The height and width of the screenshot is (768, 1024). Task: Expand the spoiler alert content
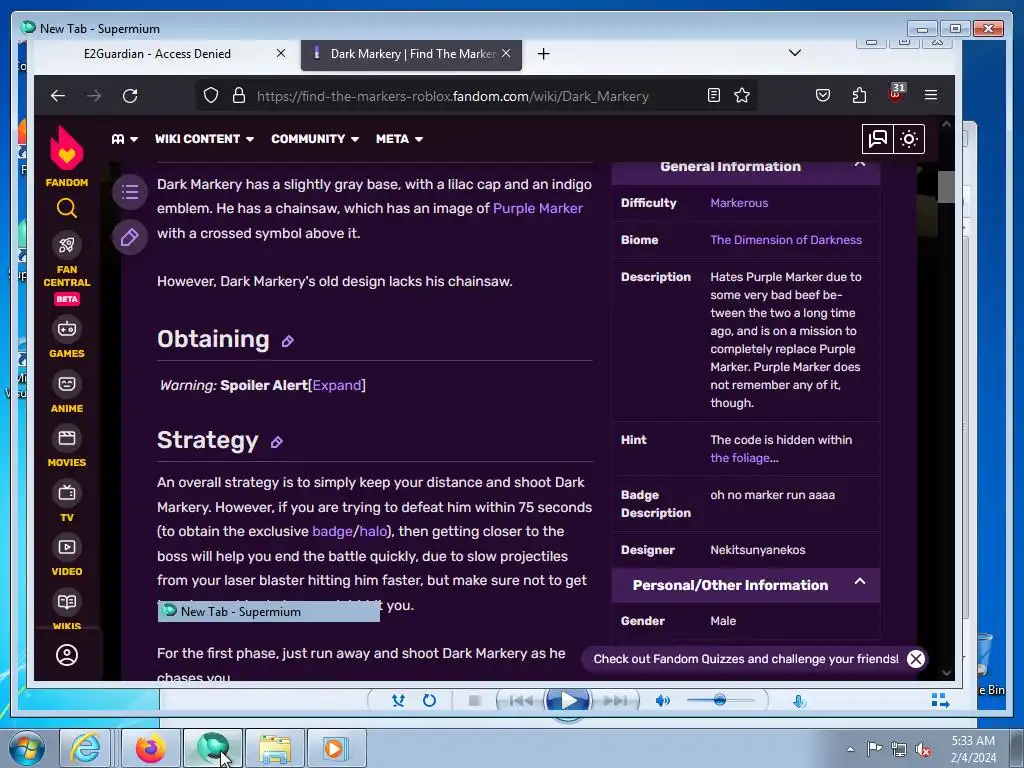pyautogui.click(x=336, y=385)
